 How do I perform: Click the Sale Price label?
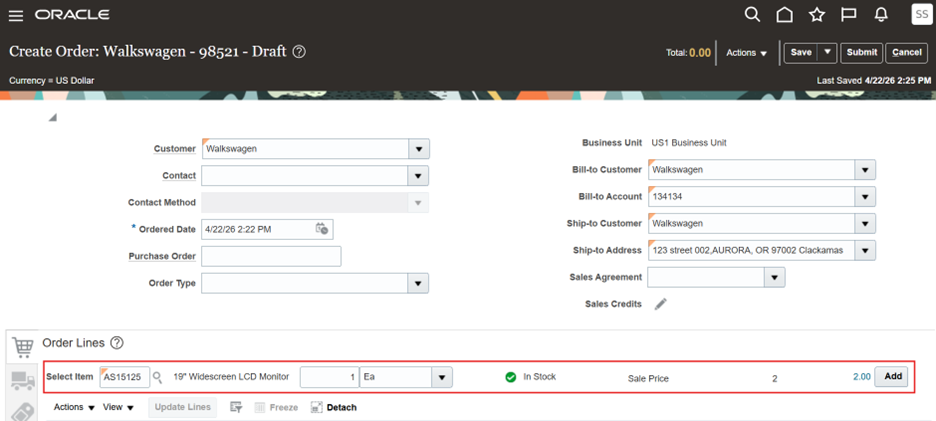point(648,379)
